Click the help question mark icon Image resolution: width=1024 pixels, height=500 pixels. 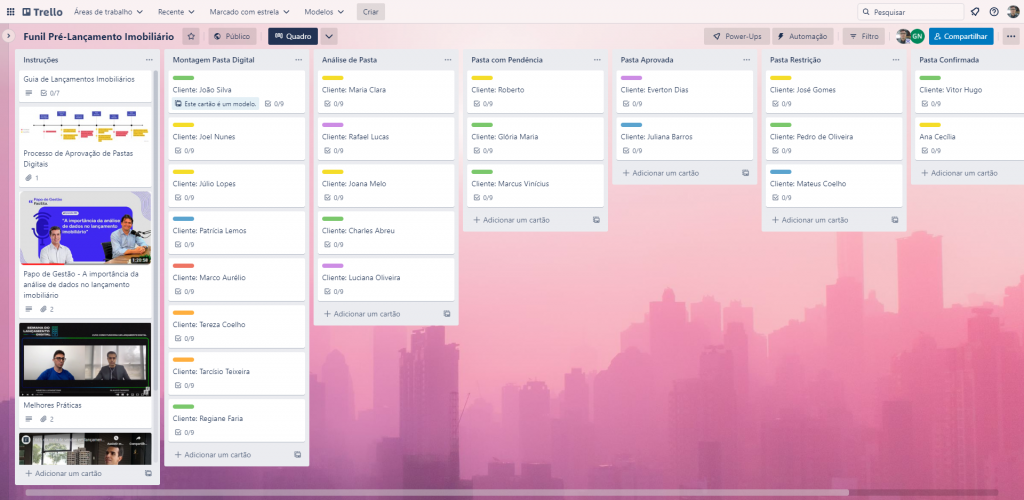(994, 12)
